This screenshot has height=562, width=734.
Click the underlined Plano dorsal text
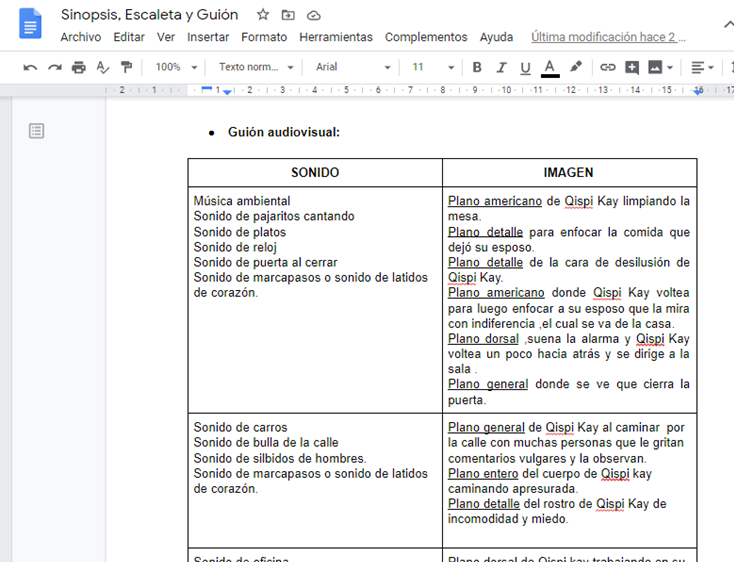(x=483, y=339)
